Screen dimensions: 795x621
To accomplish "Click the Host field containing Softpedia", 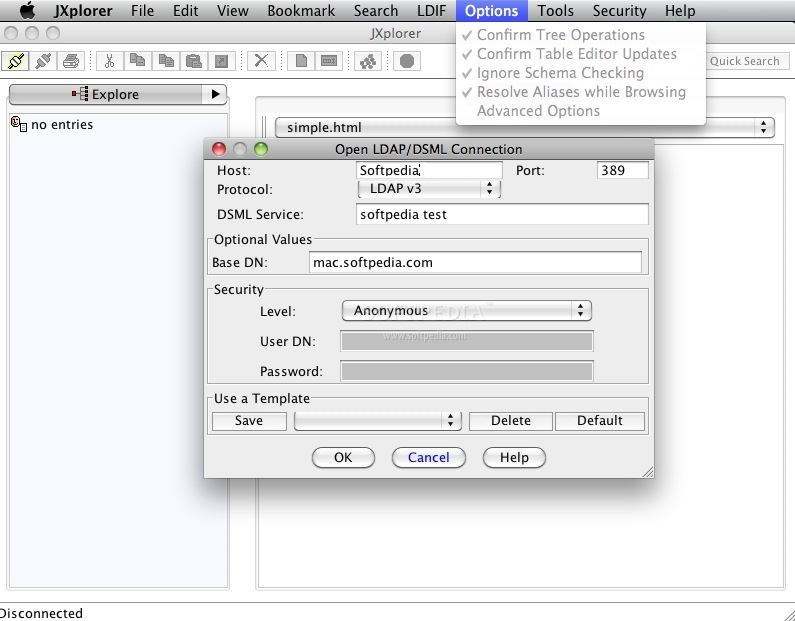I will 429,170.
